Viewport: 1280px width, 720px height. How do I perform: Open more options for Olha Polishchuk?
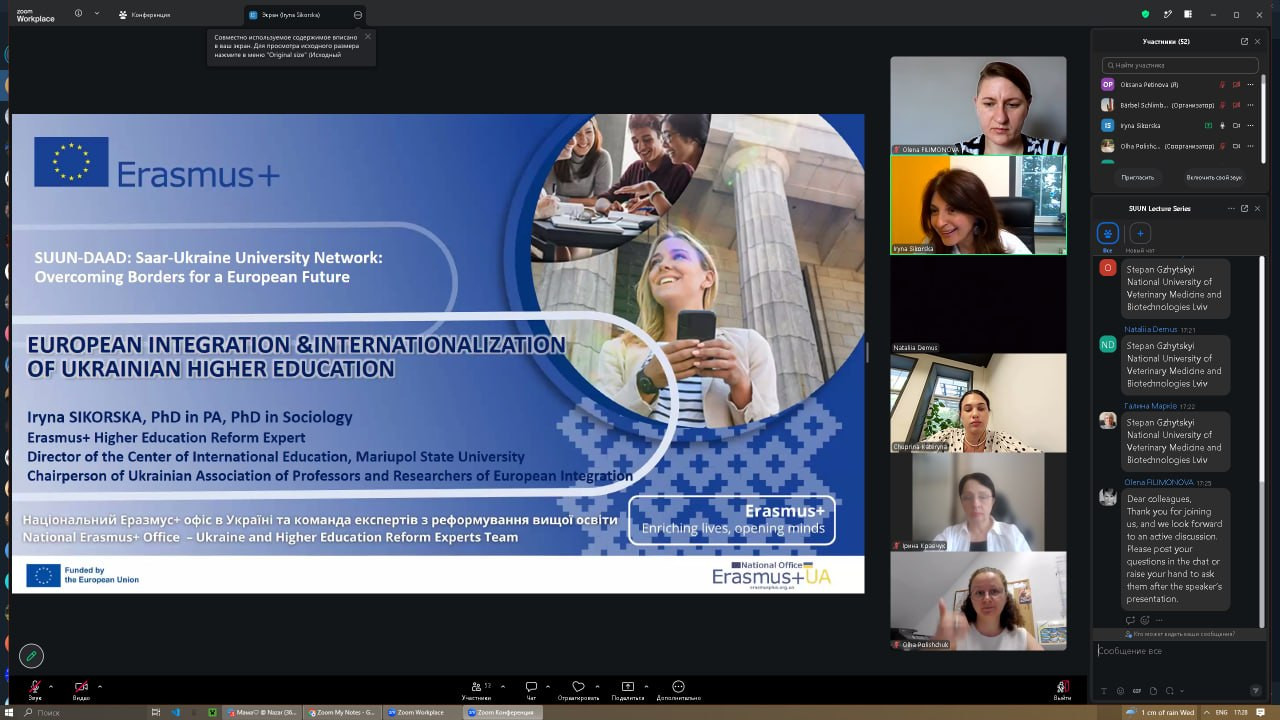[1251, 146]
